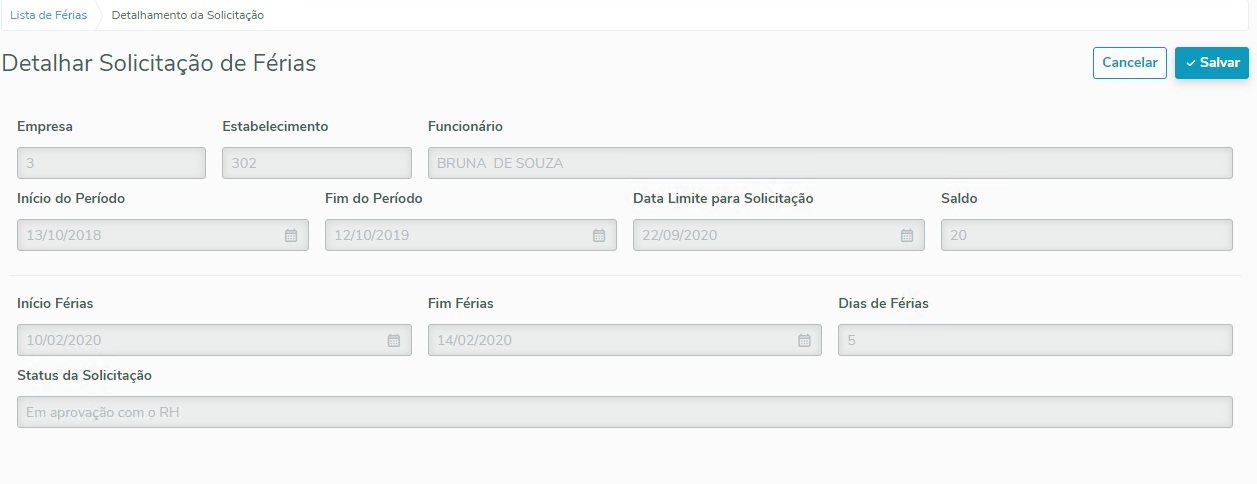Open calendar icon for Fim Férias
Image resolution: width=1257 pixels, height=484 pixels.
click(804, 340)
